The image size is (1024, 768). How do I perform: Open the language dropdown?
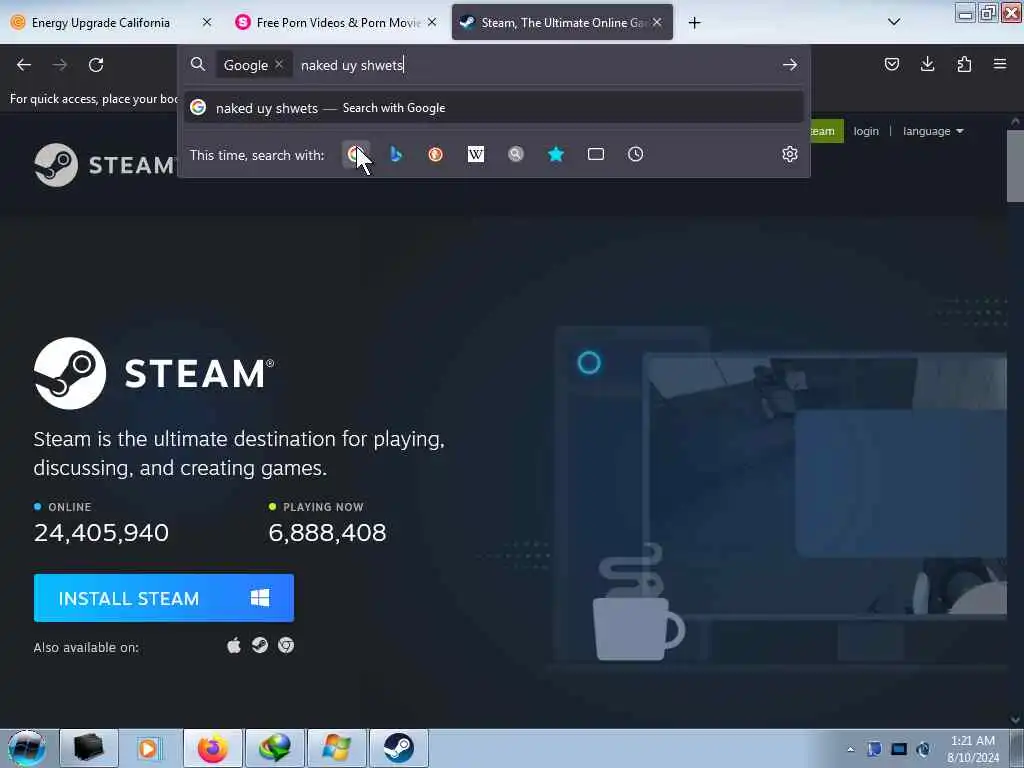tap(933, 131)
